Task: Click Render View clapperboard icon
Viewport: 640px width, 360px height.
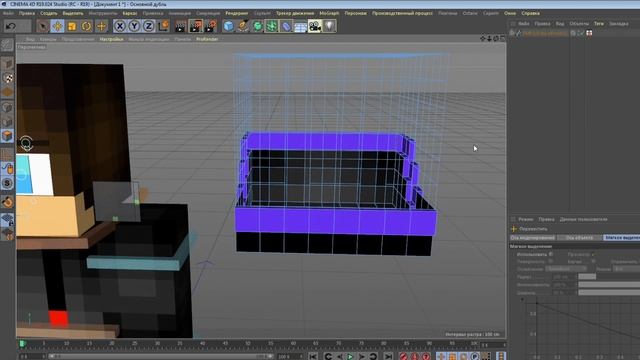Action: pos(180,26)
